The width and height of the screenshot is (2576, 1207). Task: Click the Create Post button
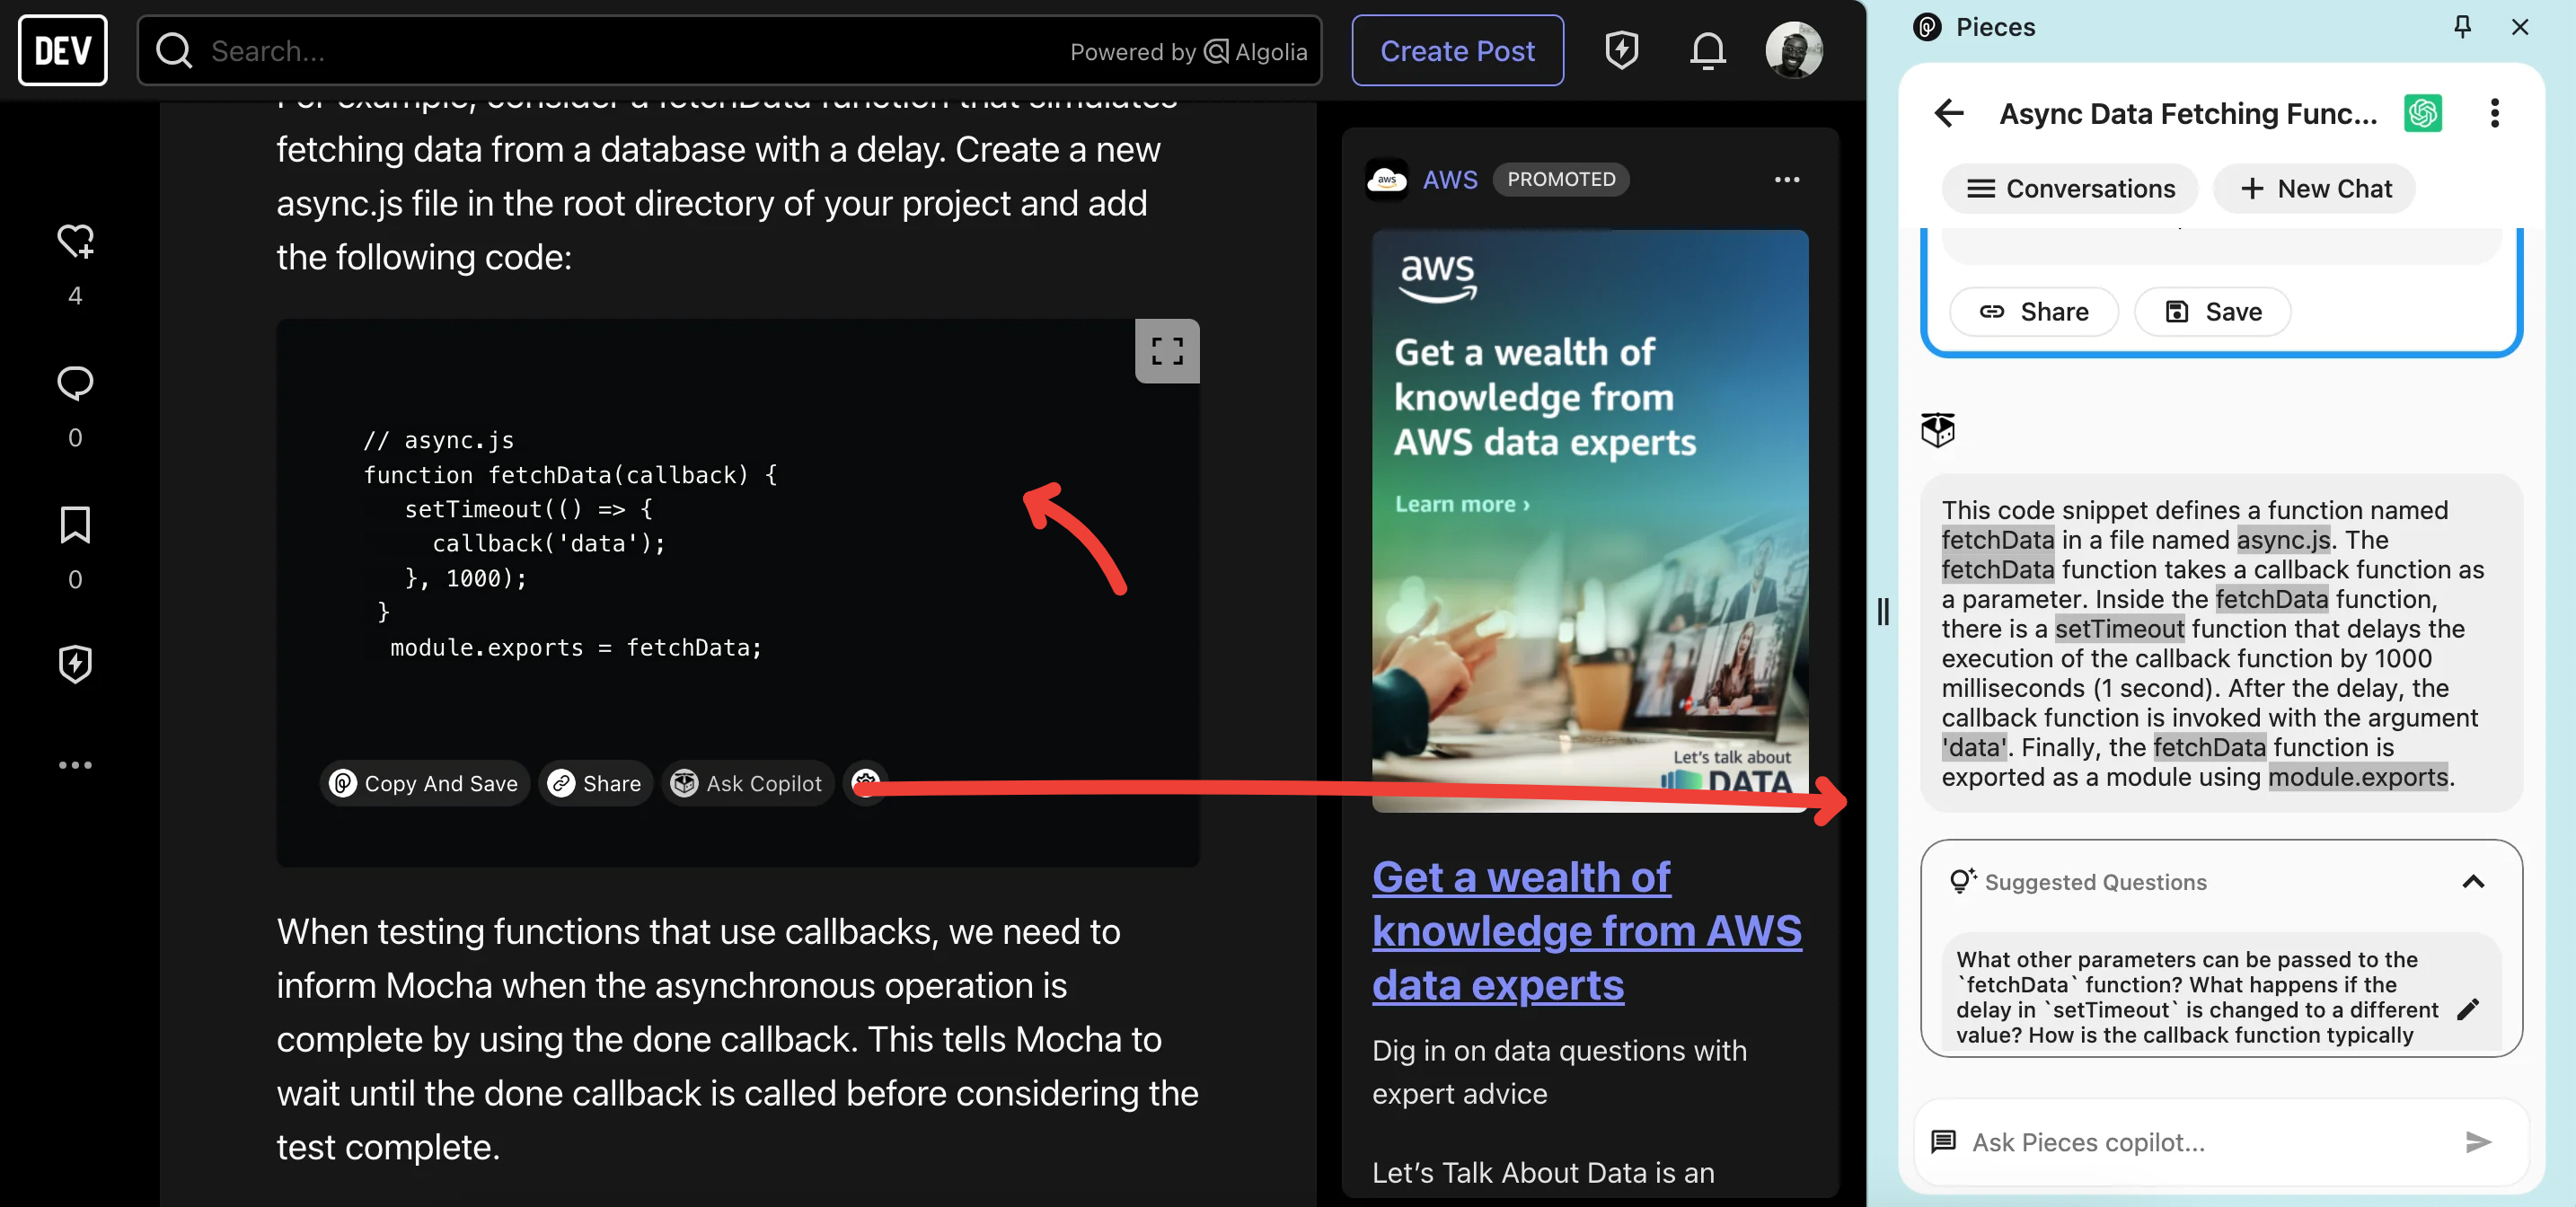point(1456,50)
